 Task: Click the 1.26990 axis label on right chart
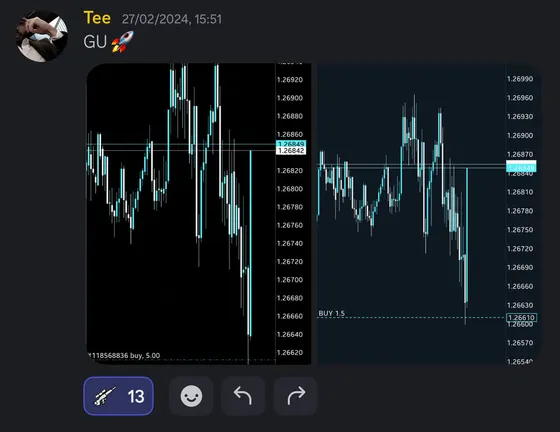coord(520,79)
